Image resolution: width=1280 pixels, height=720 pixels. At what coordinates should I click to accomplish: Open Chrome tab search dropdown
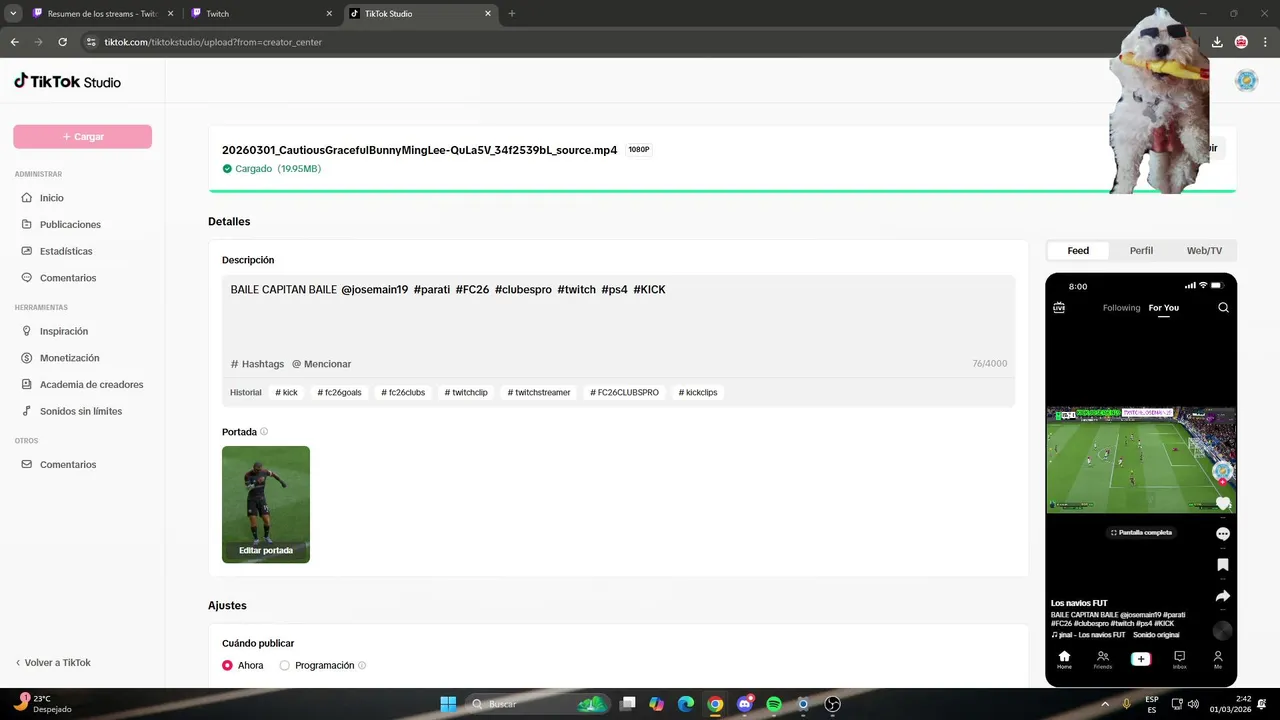(x=13, y=13)
